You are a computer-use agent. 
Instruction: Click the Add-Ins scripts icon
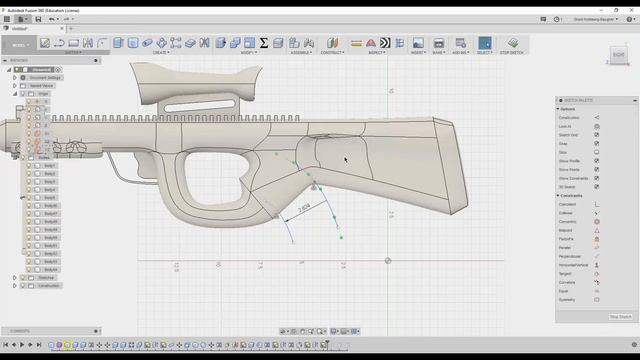tap(460, 43)
